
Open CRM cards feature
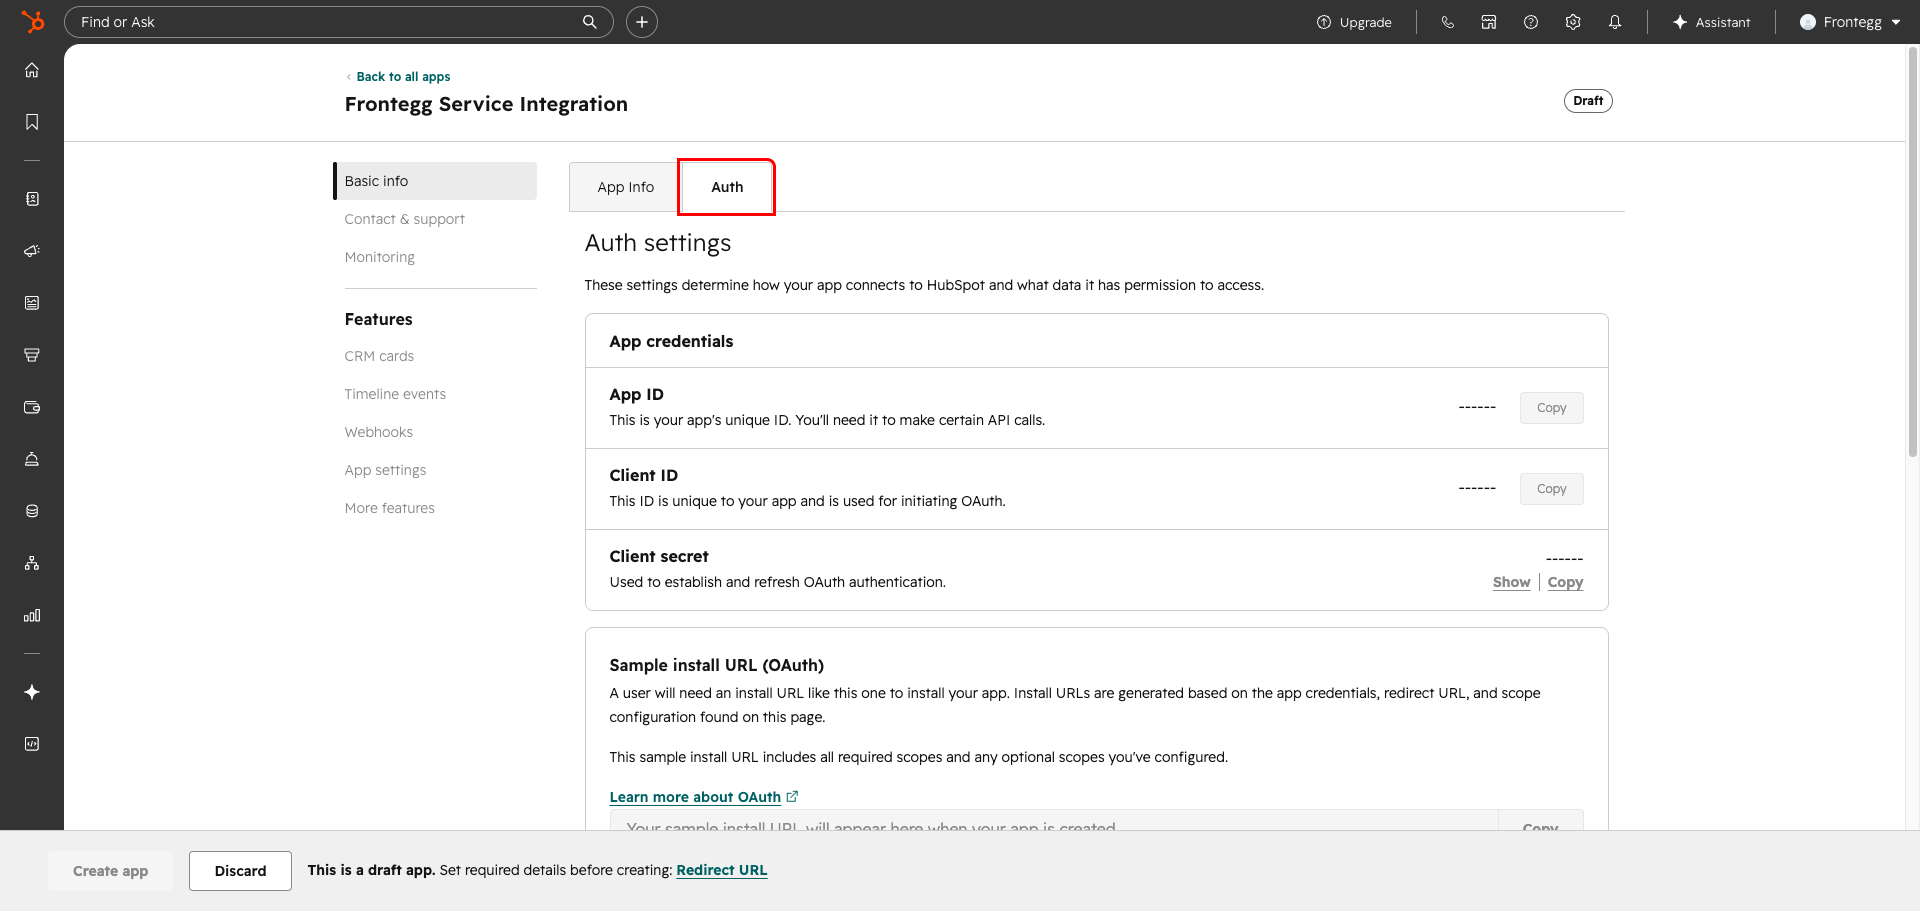coord(379,356)
